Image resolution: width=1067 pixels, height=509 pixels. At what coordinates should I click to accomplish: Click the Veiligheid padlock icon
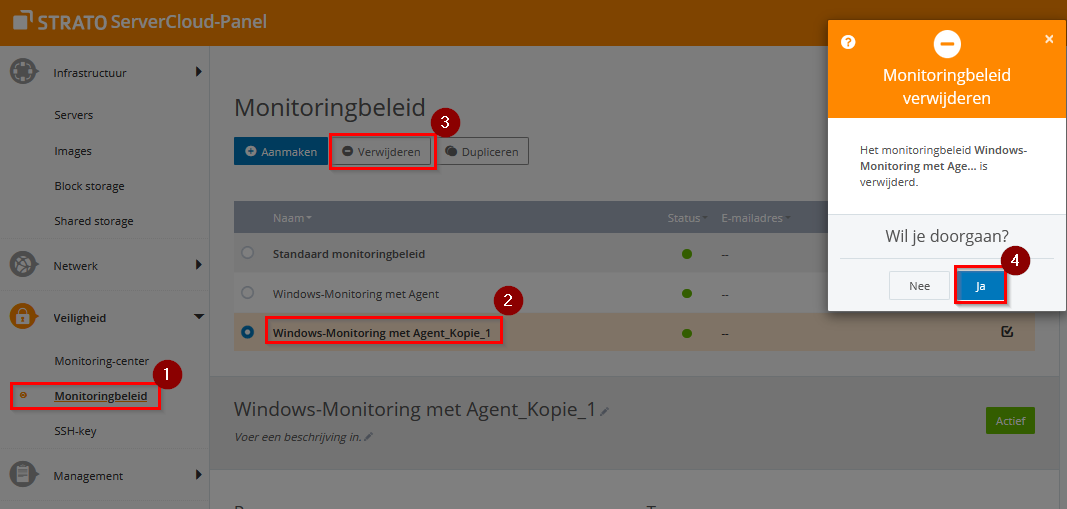[x=23, y=317]
